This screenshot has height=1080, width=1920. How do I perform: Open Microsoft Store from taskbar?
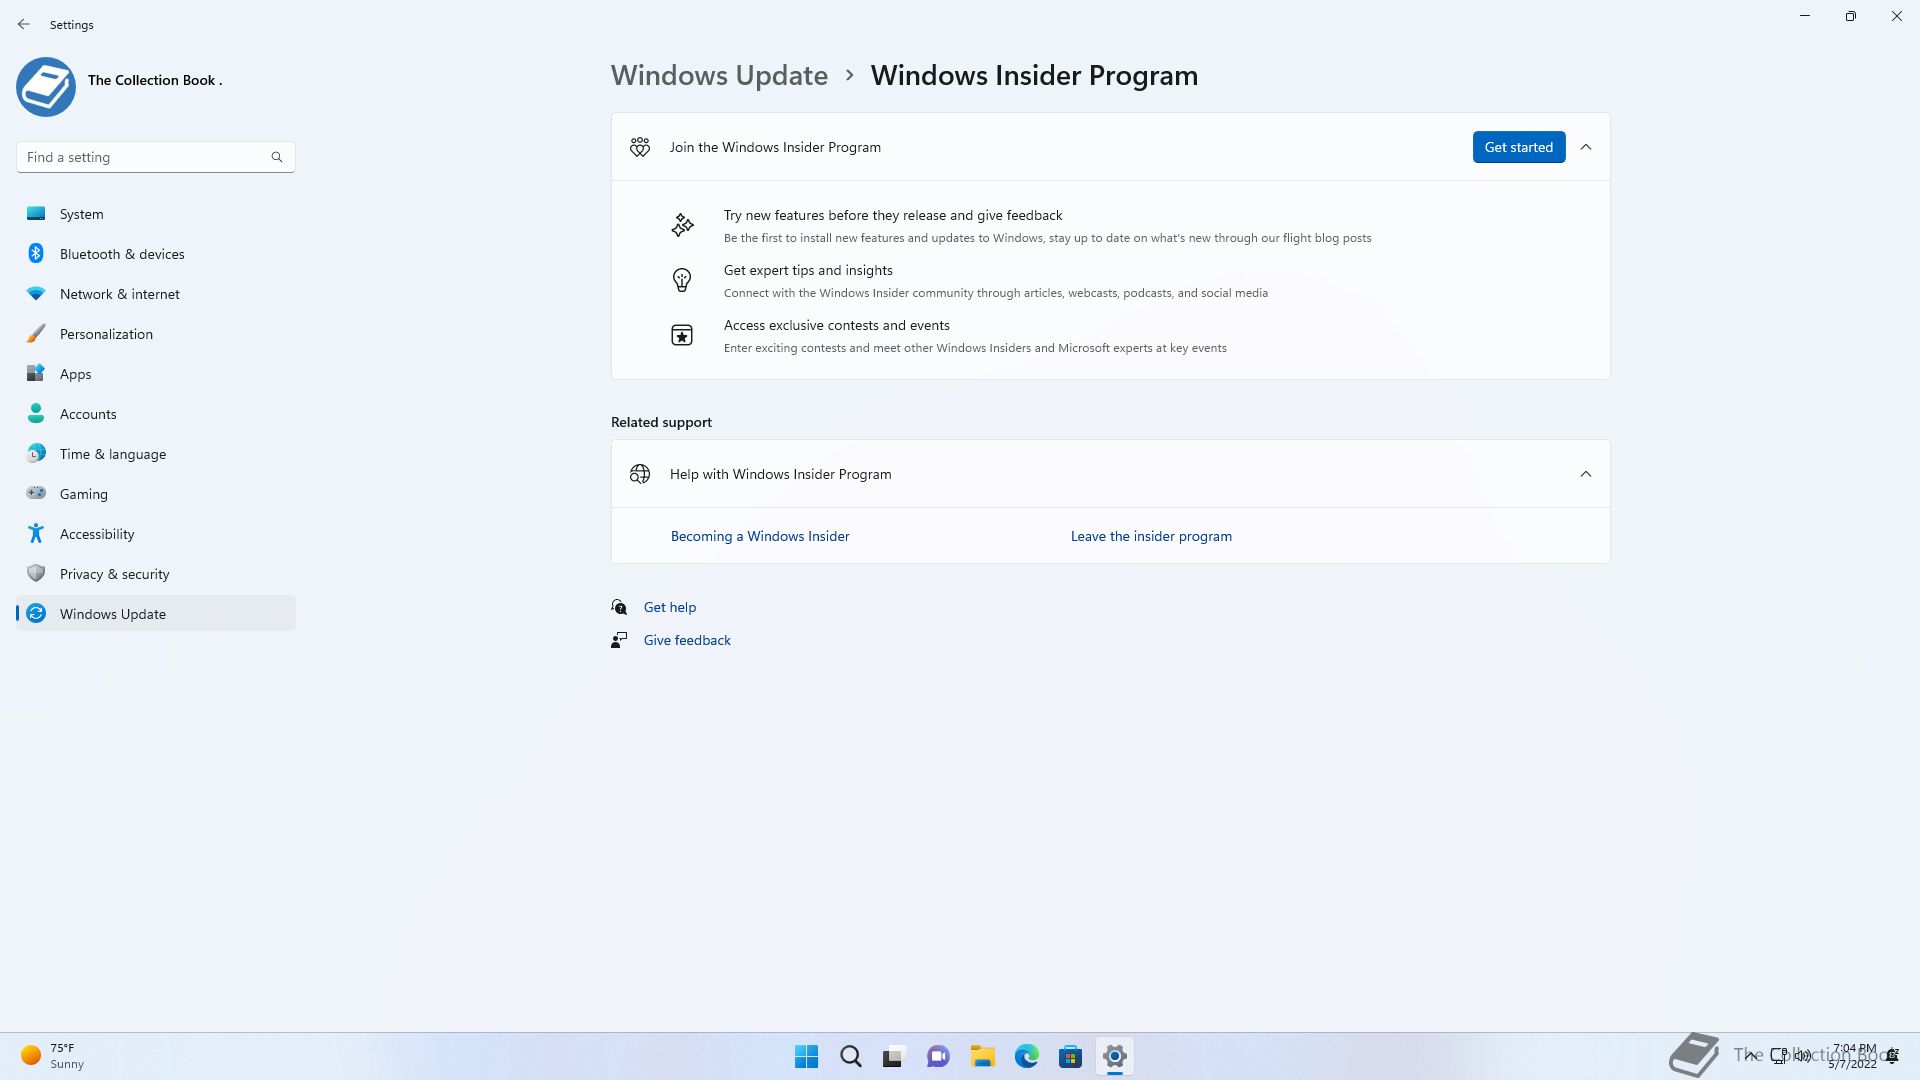click(1070, 1056)
